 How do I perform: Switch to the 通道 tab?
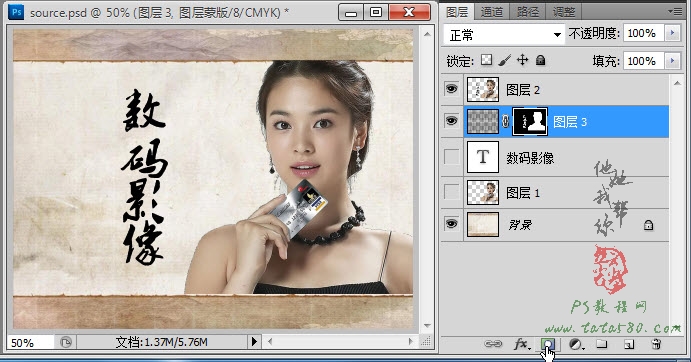pyautogui.click(x=492, y=11)
